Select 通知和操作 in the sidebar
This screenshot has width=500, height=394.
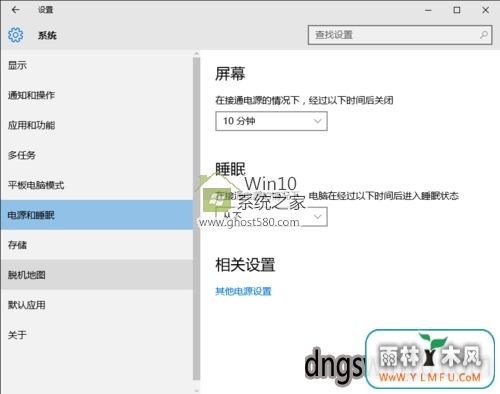97,95
